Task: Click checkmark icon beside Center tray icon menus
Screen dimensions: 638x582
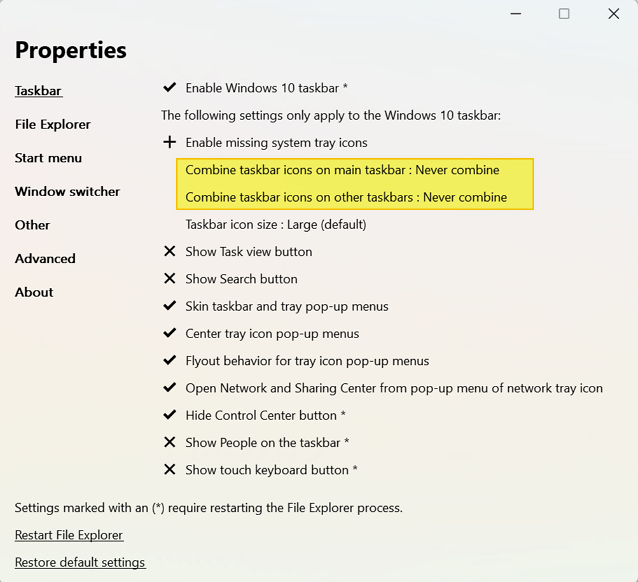Action: tap(170, 333)
